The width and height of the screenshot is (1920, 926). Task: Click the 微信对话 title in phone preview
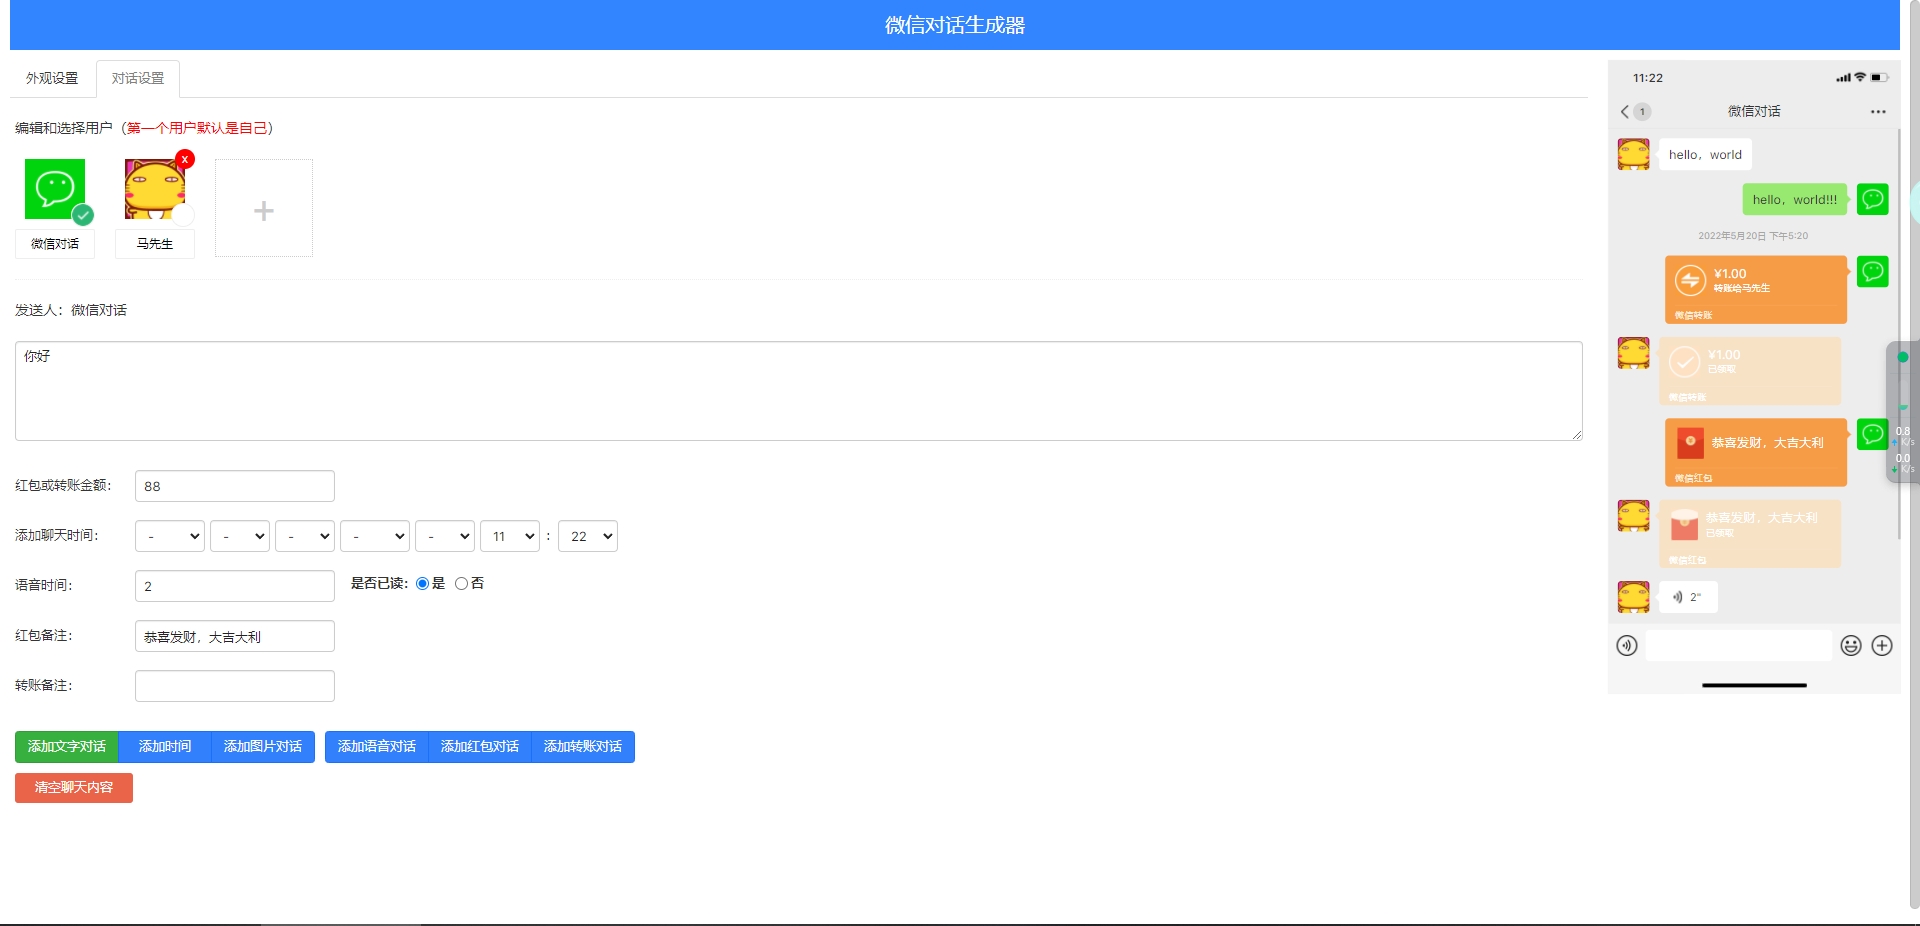click(x=1754, y=111)
